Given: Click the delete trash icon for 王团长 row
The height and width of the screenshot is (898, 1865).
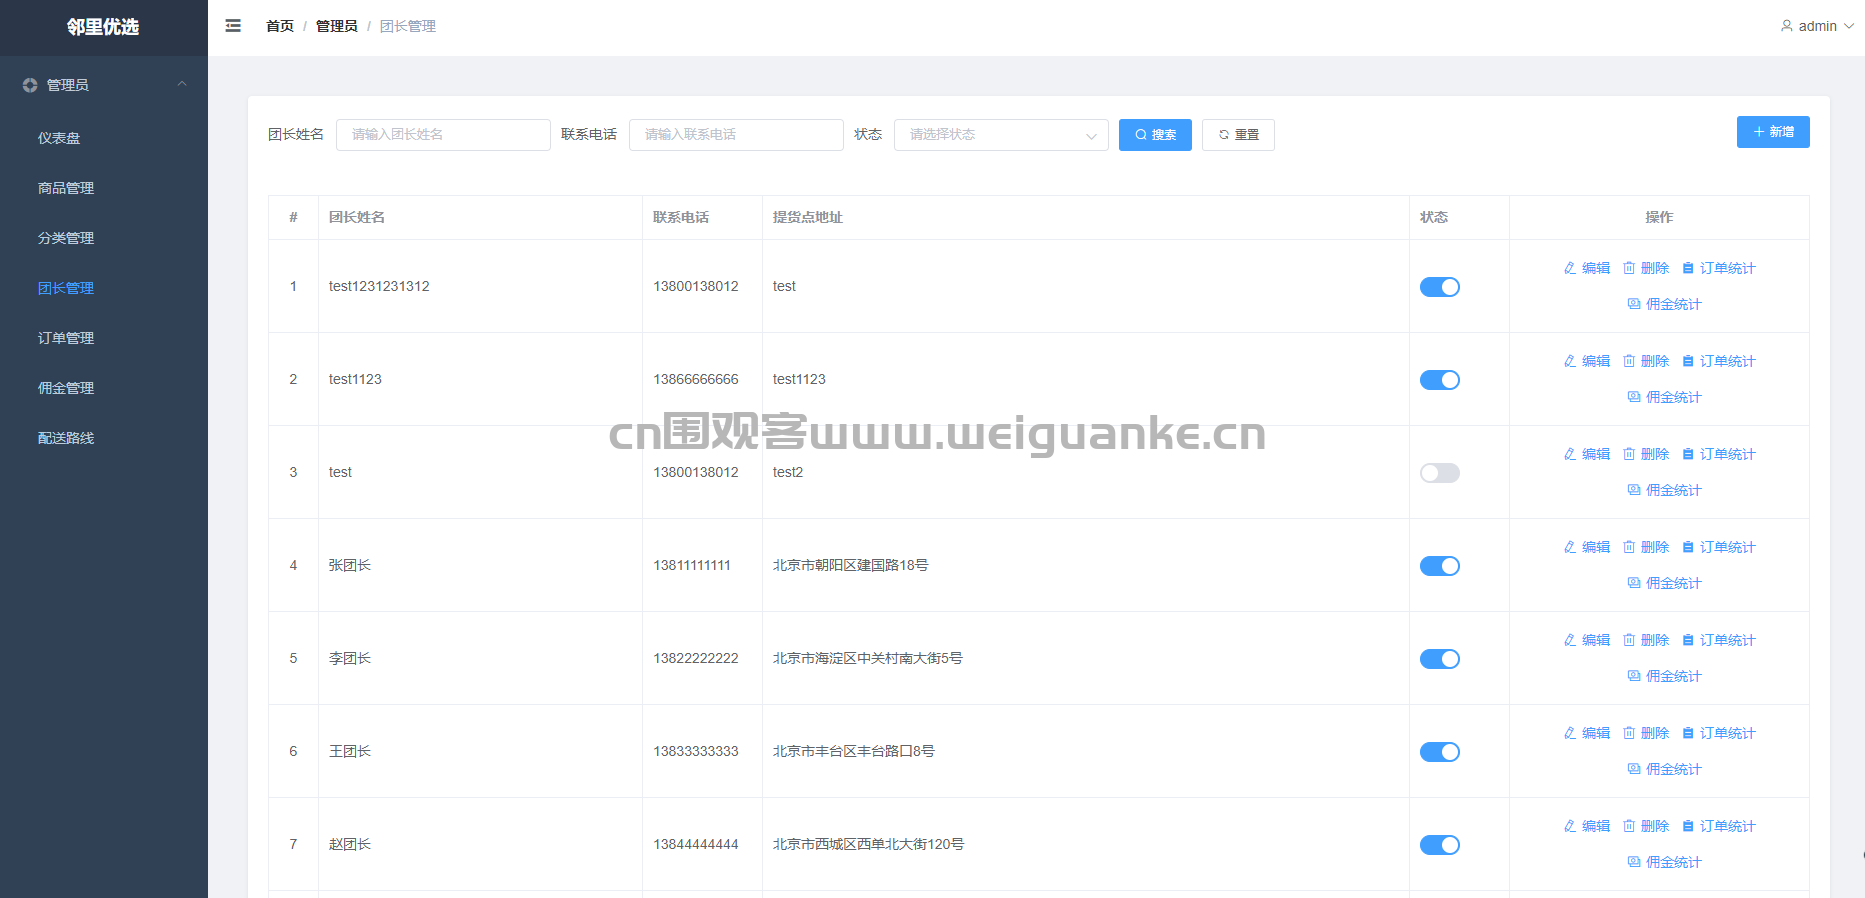Looking at the screenshot, I should pos(1629,733).
